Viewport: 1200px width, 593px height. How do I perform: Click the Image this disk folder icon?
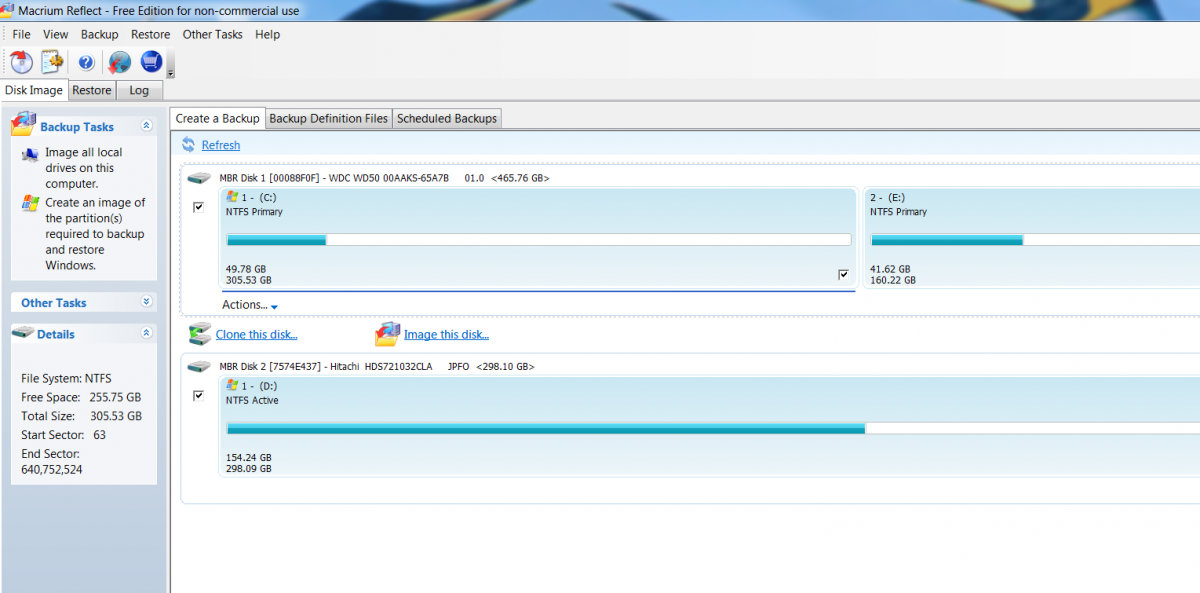tap(387, 334)
